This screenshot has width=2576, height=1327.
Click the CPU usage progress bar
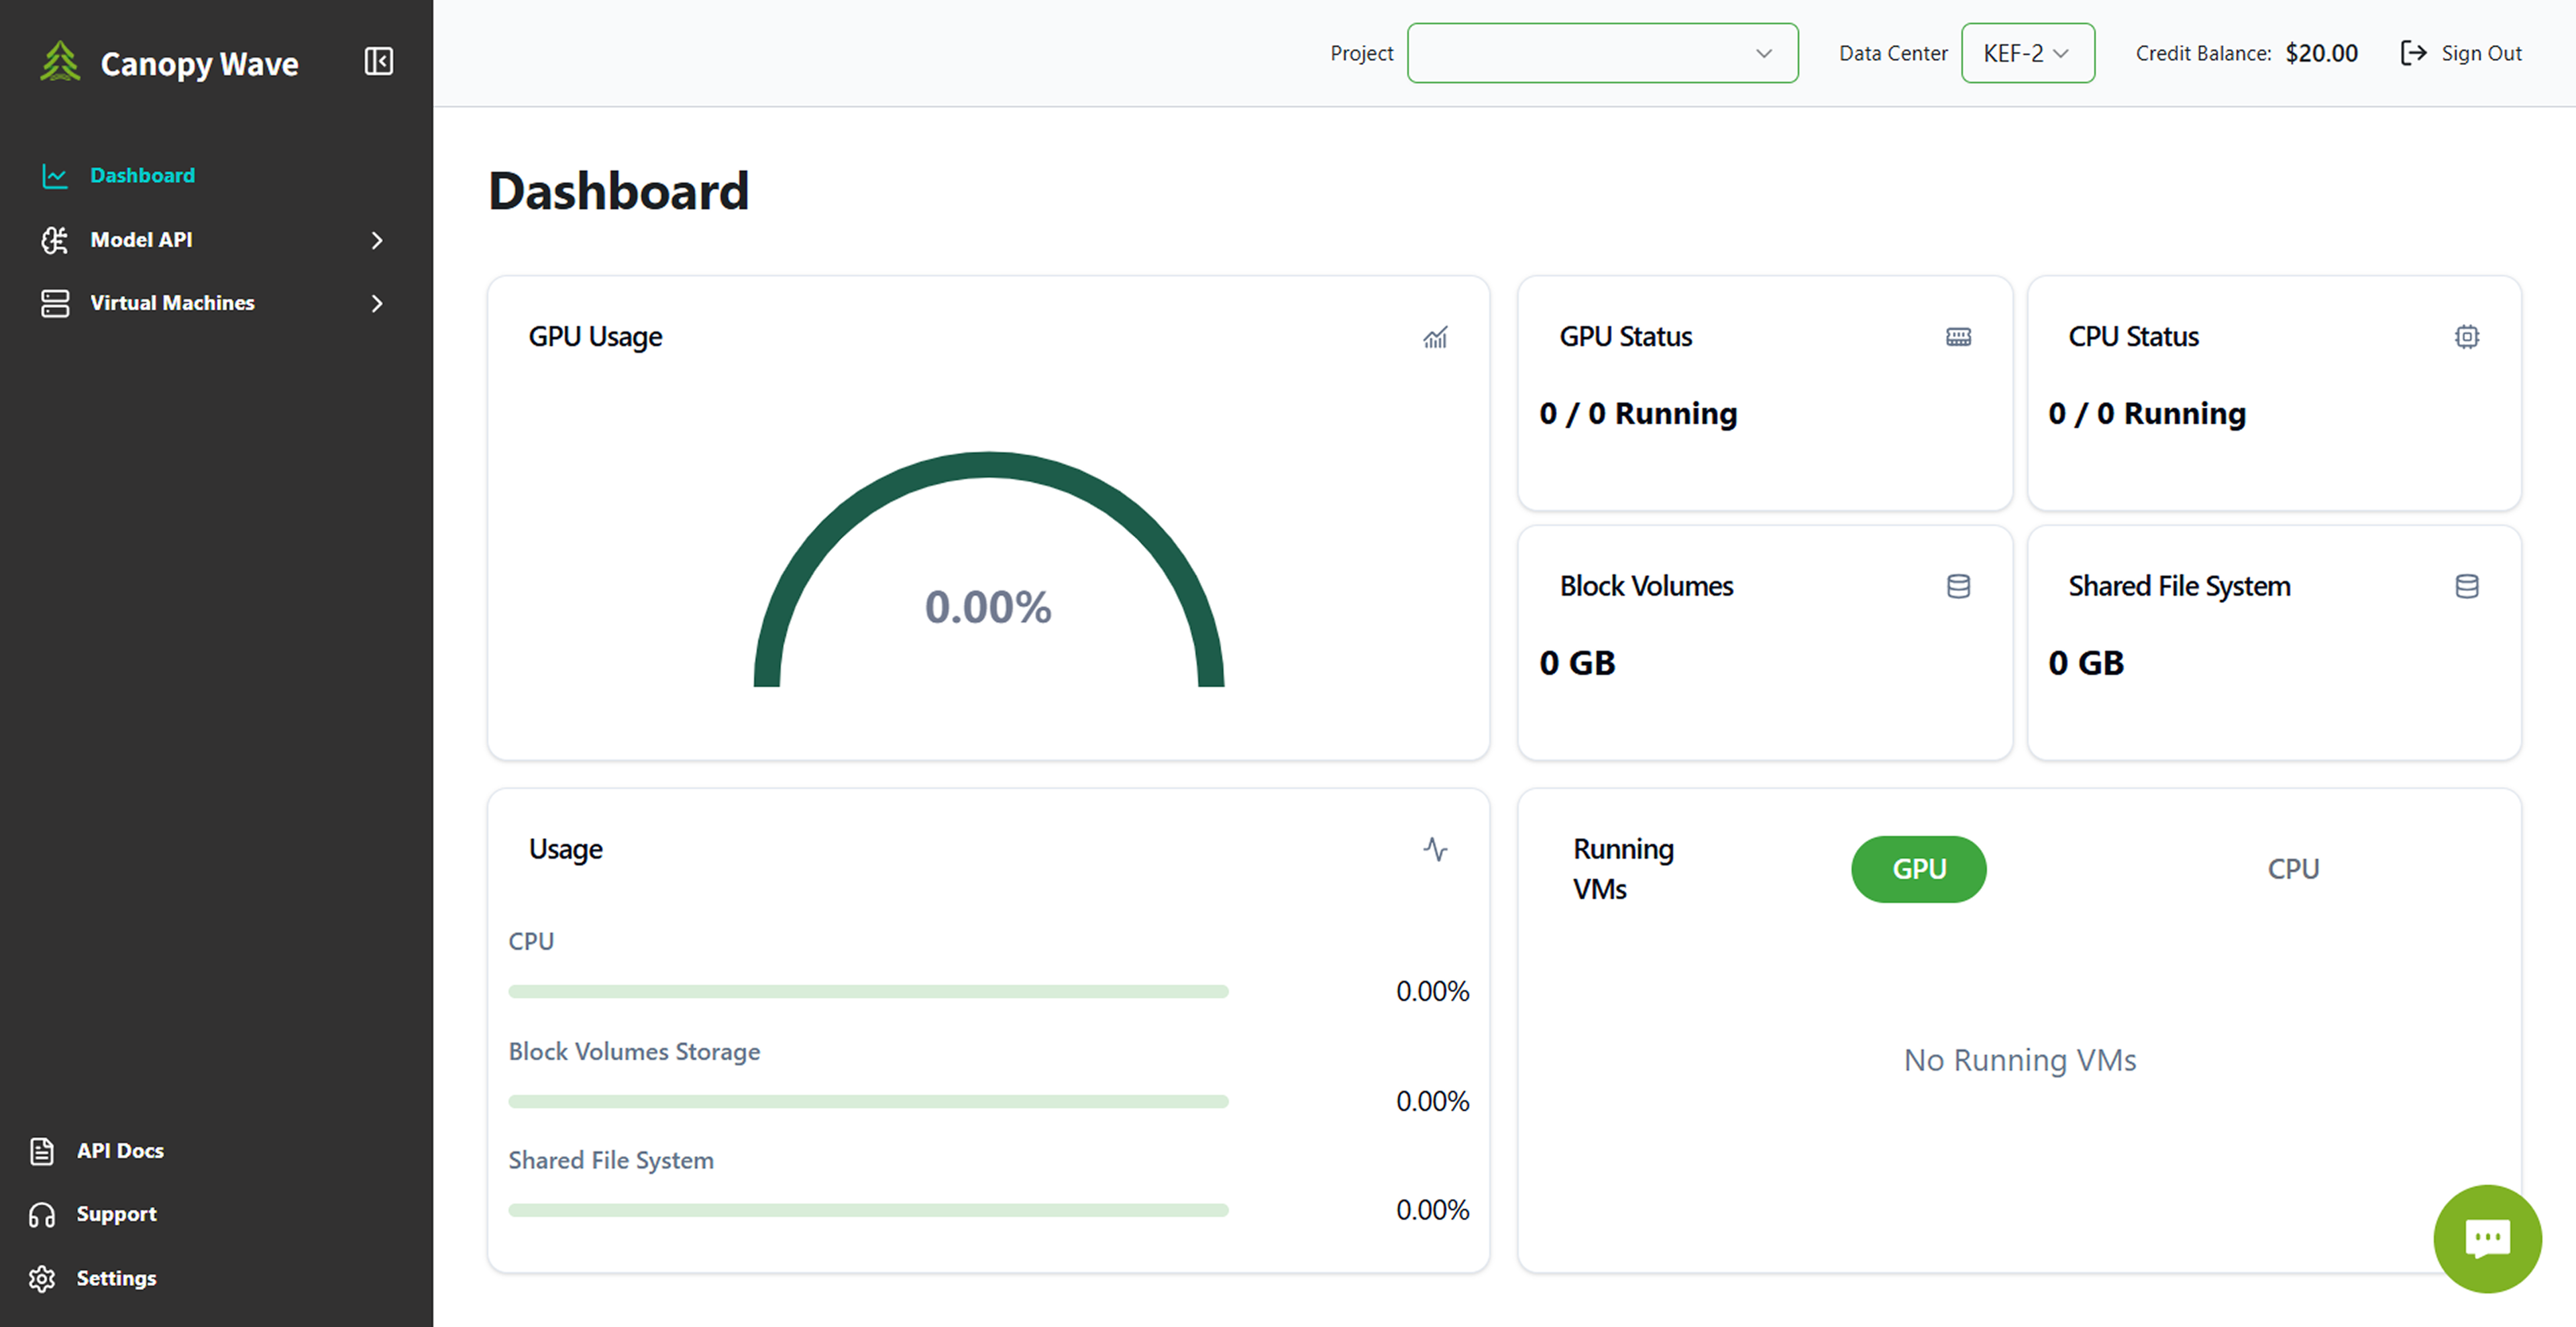click(x=868, y=991)
